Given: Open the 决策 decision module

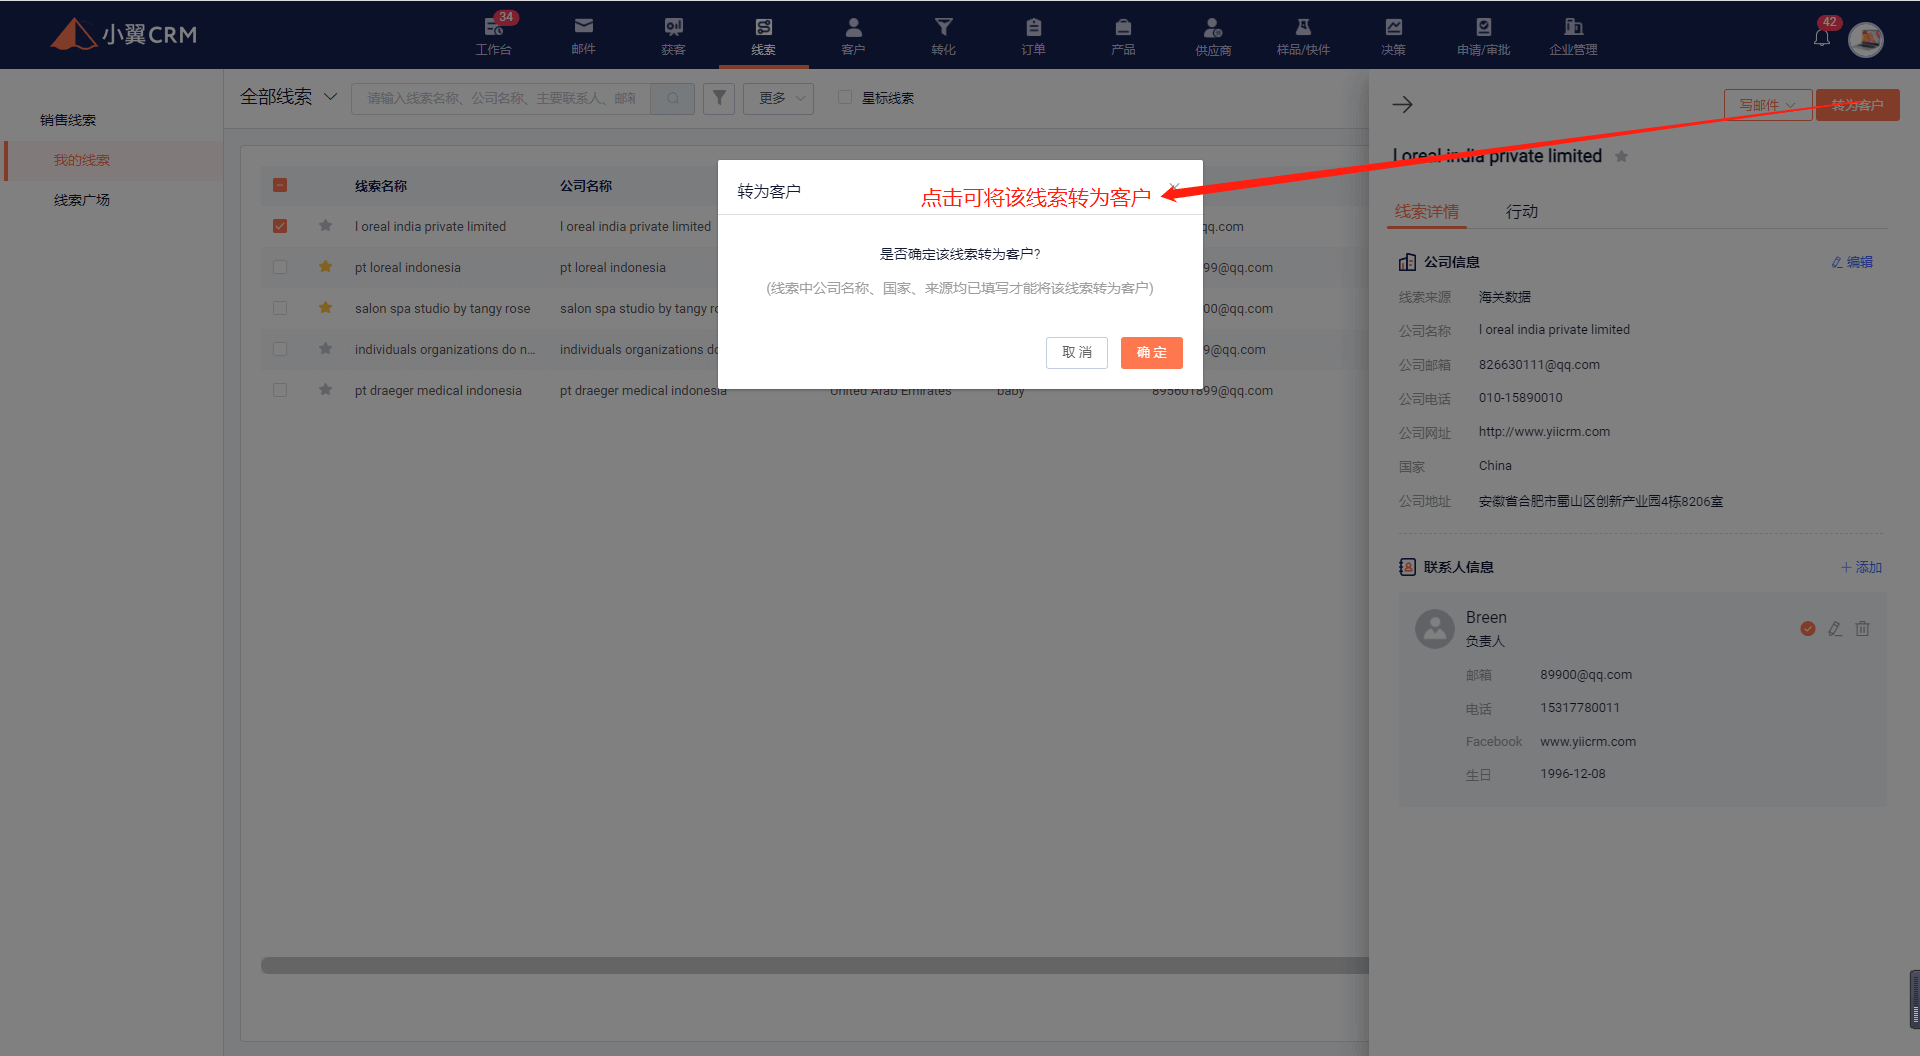Looking at the screenshot, I should (1393, 35).
